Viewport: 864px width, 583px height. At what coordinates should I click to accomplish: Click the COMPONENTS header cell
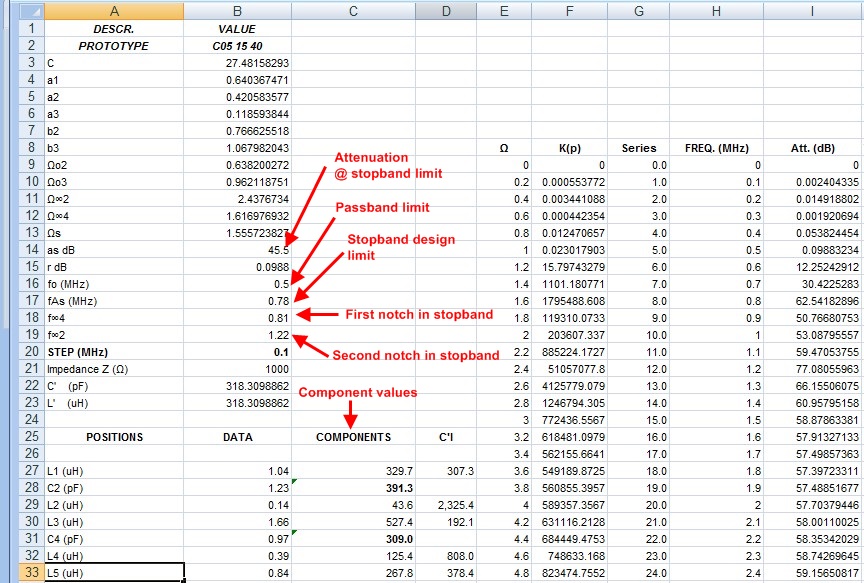click(353, 437)
